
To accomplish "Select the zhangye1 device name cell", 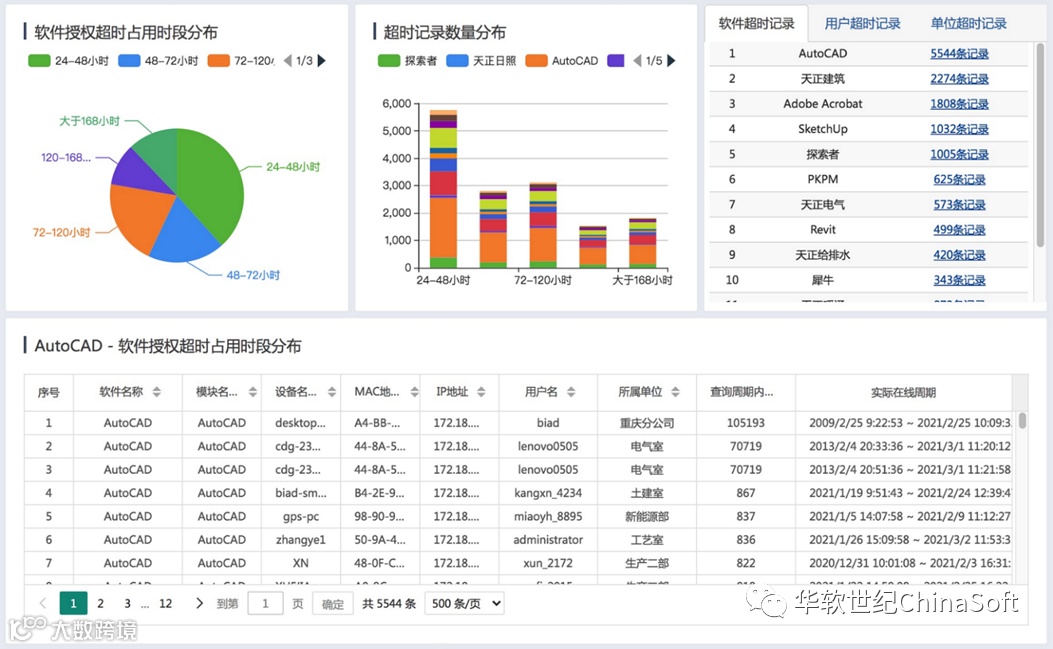I will point(301,539).
